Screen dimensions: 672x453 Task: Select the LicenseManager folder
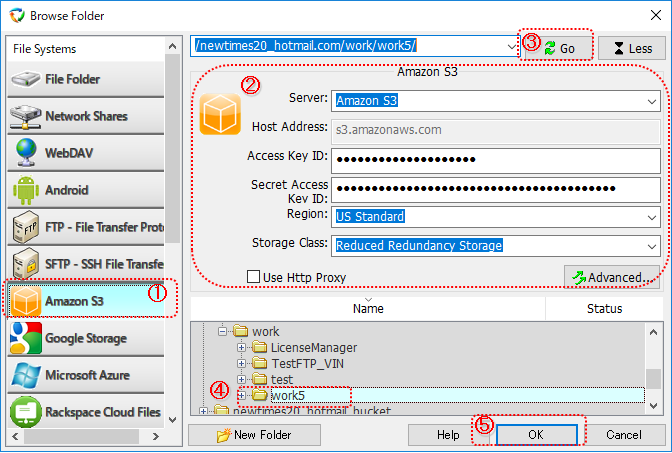pyautogui.click(x=314, y=348)
